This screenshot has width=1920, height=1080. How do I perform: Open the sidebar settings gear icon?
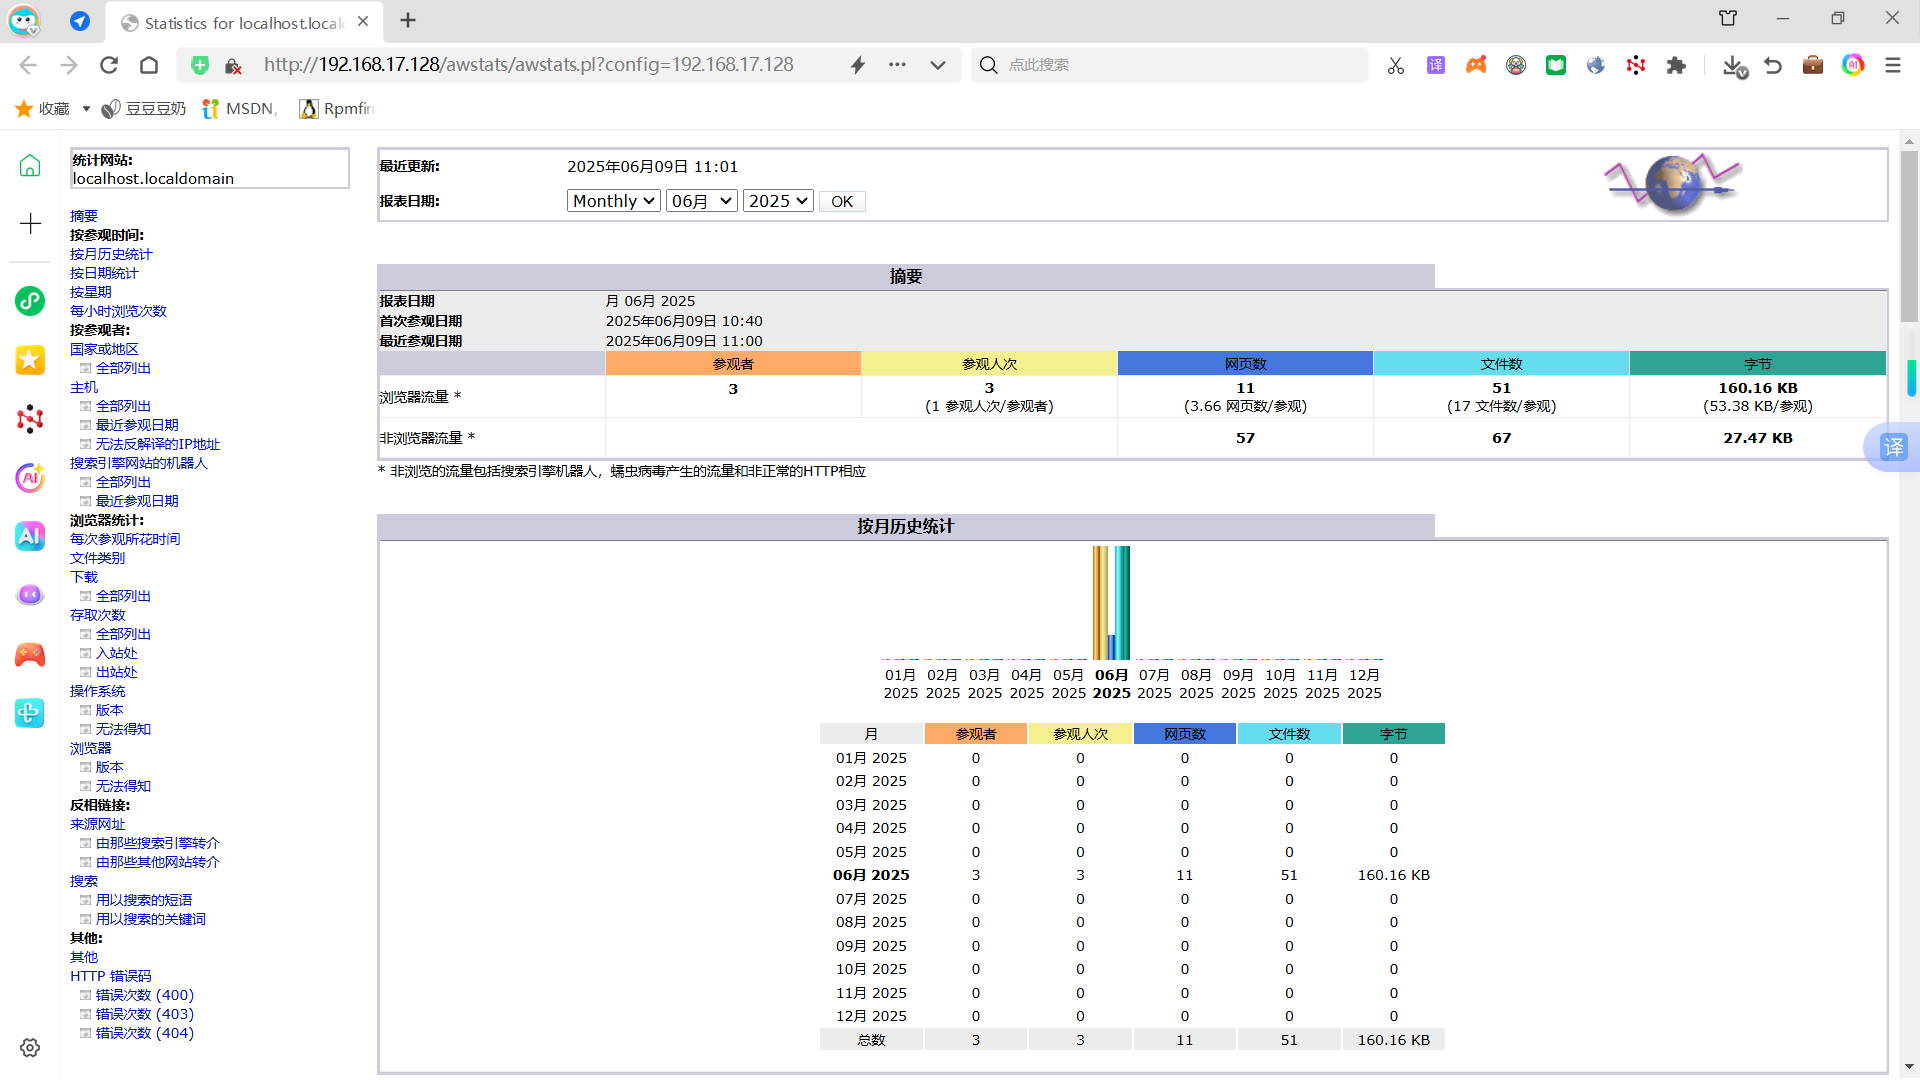[30, 1047]
